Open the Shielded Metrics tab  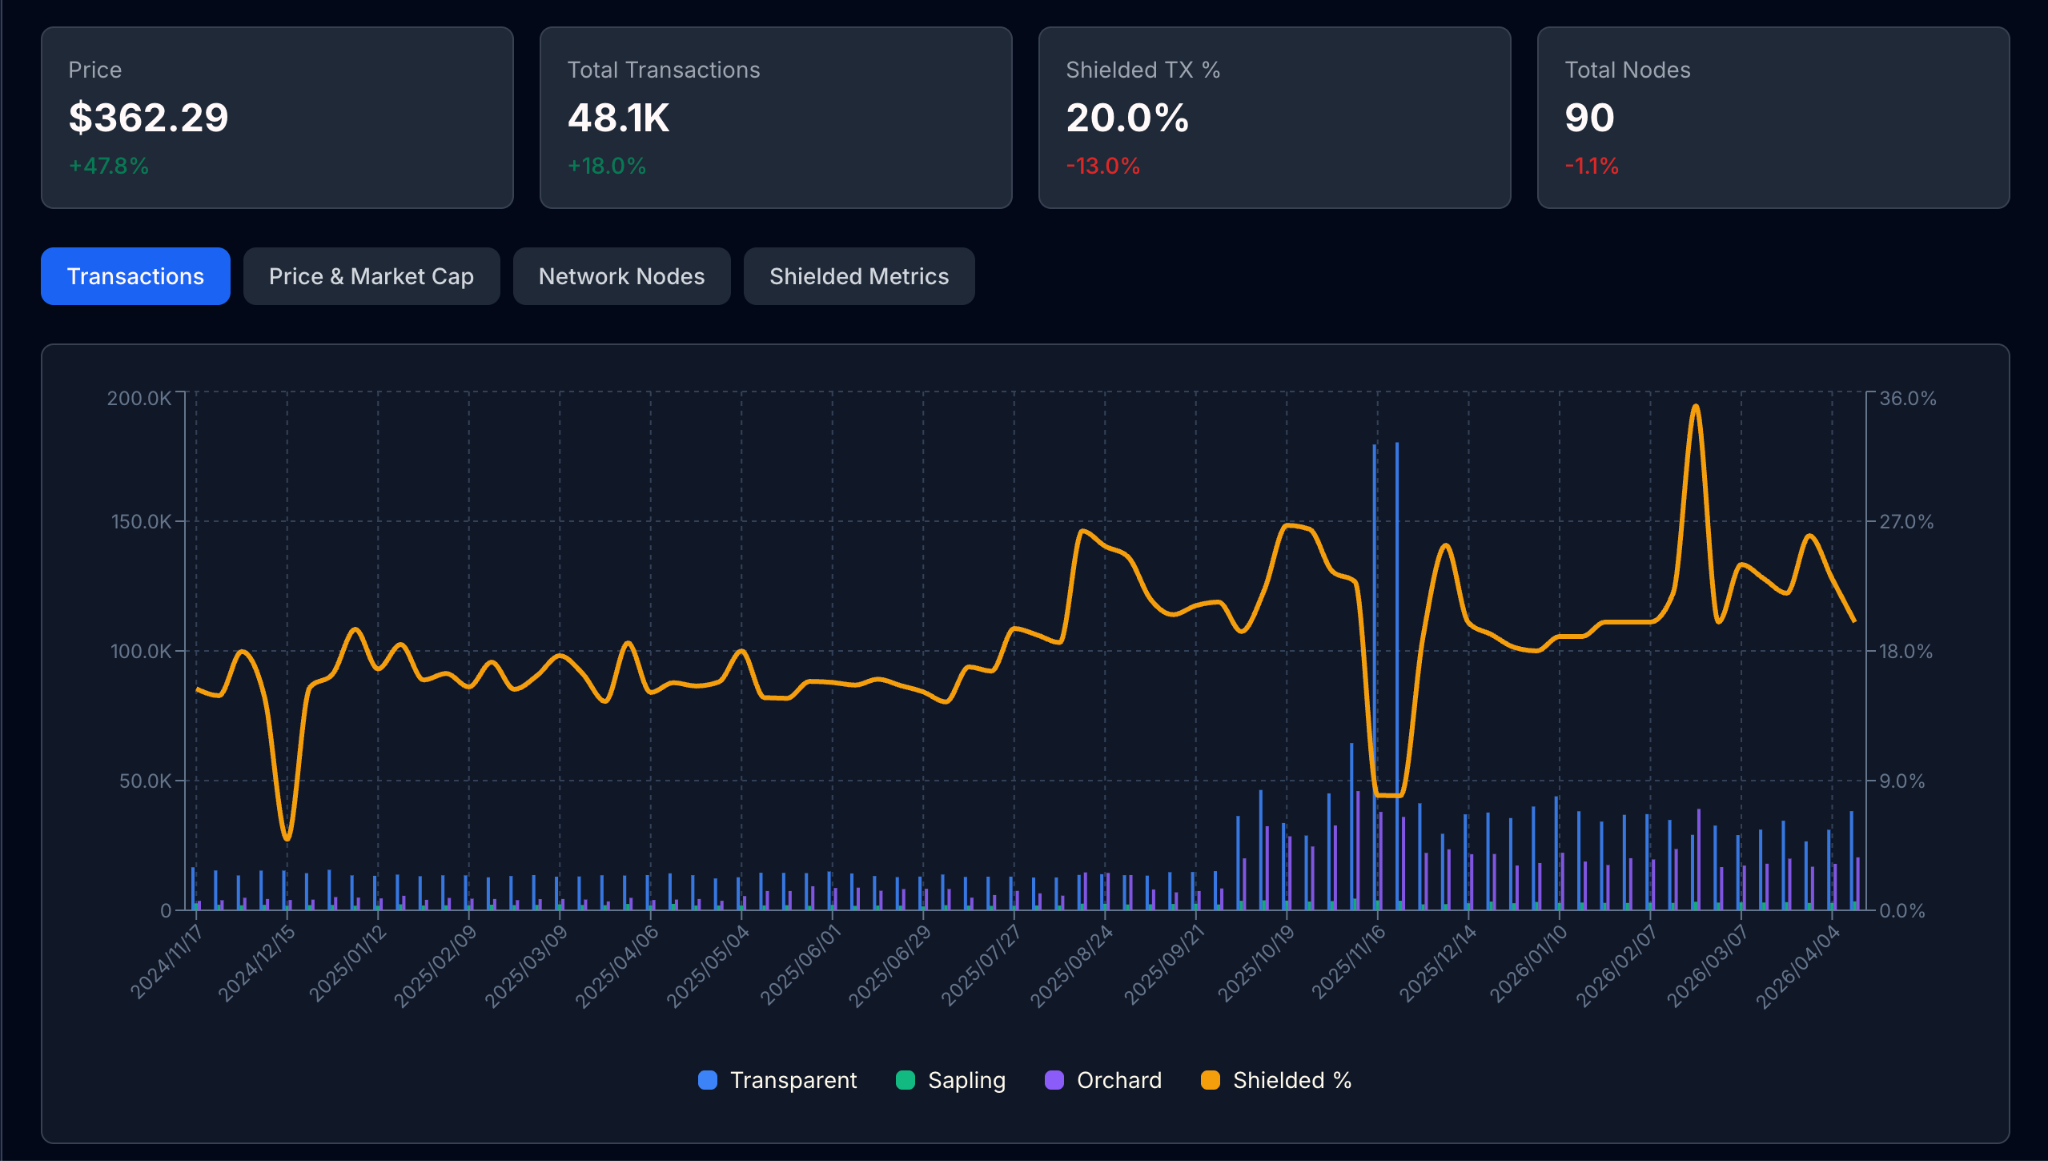coord(859,276)
